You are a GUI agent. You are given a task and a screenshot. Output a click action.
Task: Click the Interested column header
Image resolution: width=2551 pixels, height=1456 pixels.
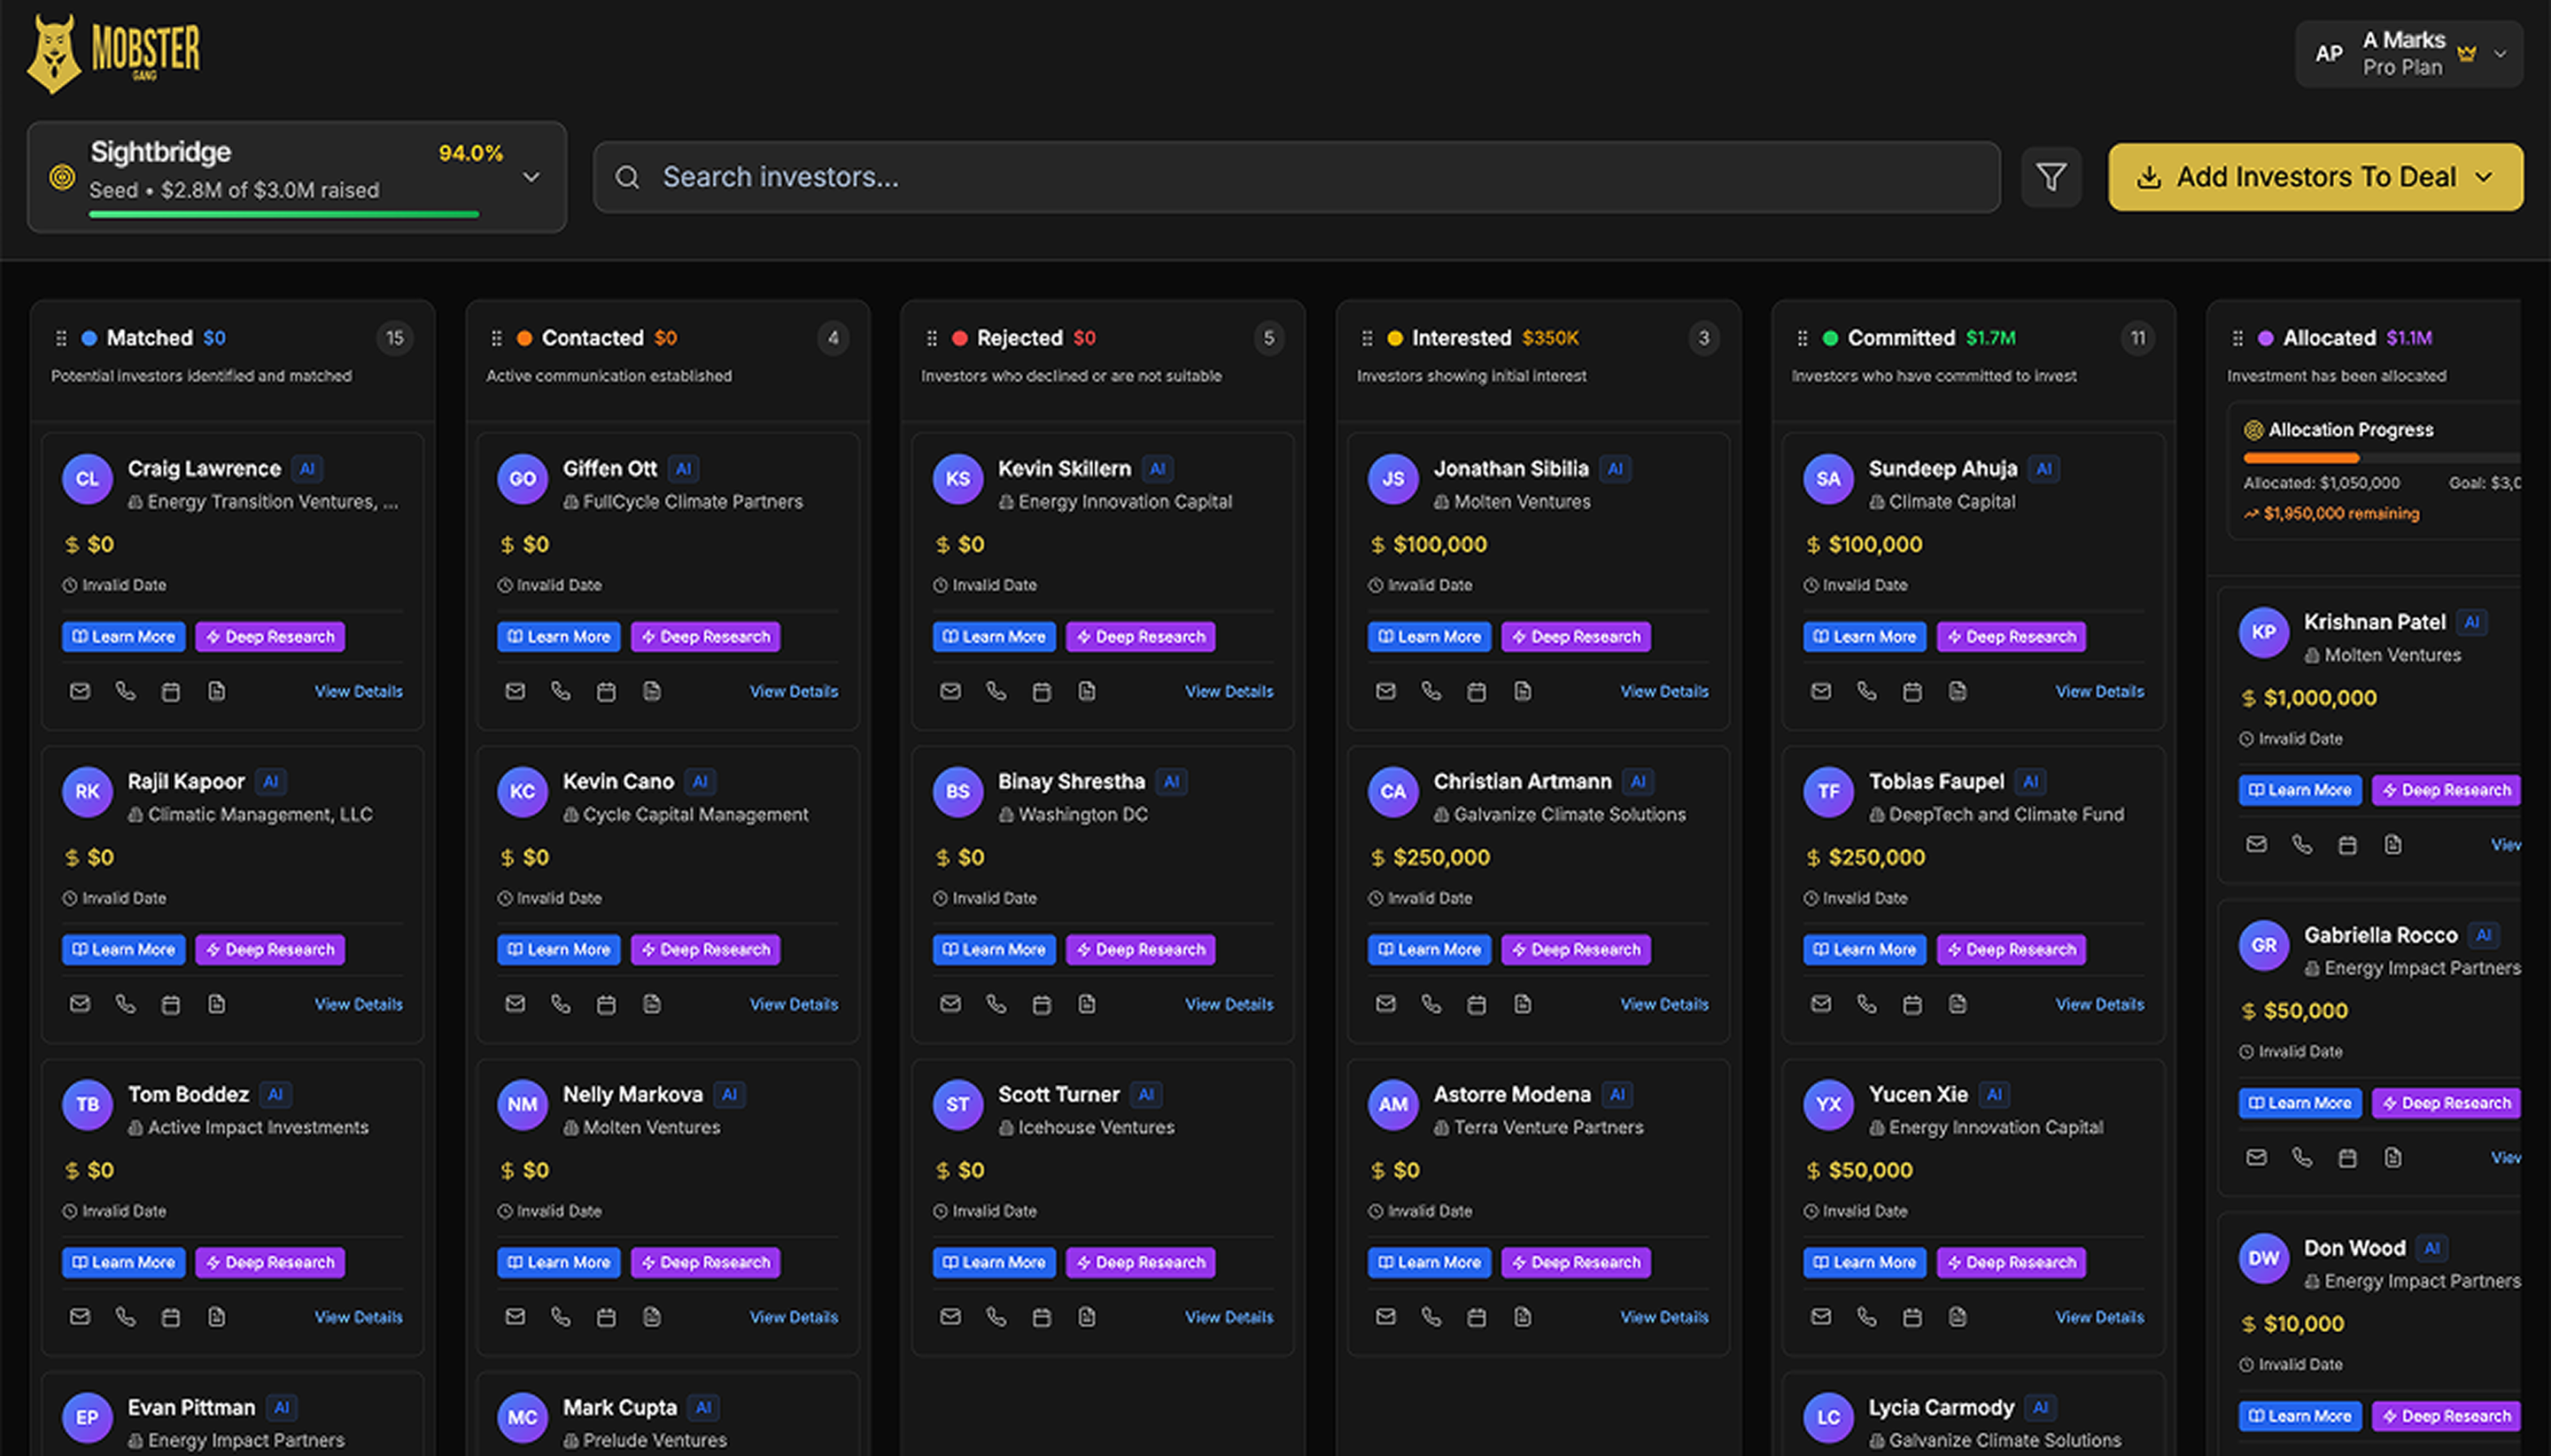[1461, 338]
